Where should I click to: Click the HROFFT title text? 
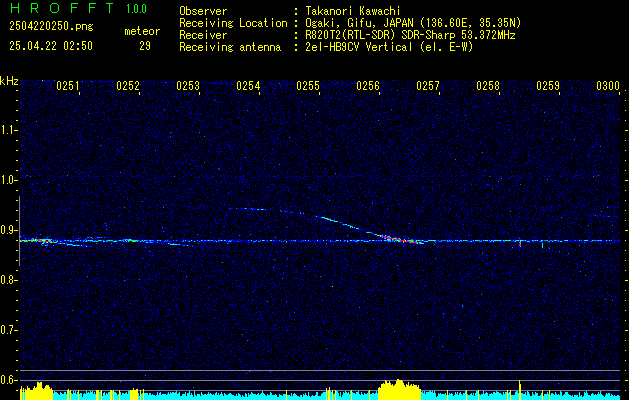click(62, 8)
